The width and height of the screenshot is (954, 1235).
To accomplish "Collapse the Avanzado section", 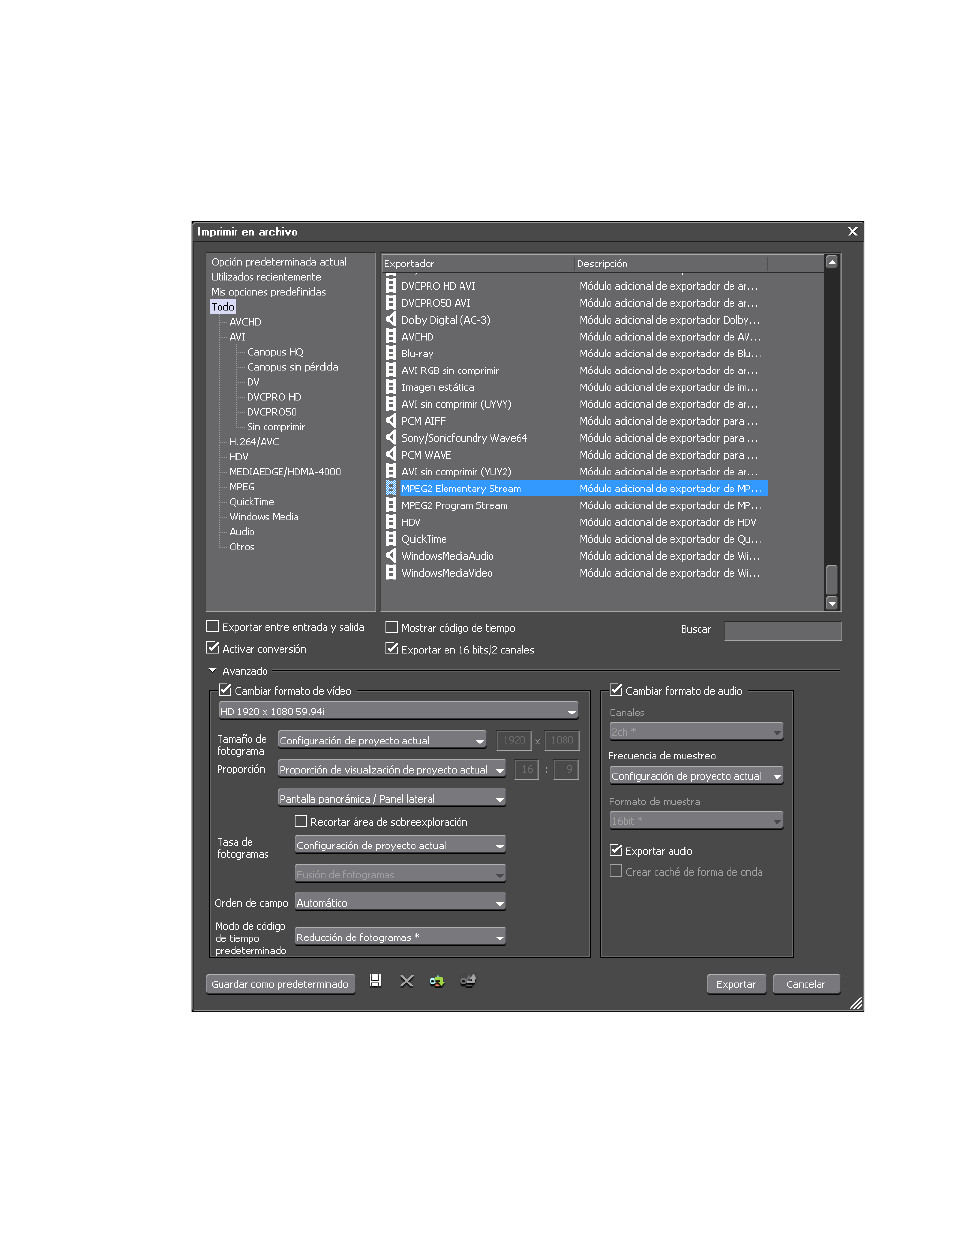I will click(212, 671).
